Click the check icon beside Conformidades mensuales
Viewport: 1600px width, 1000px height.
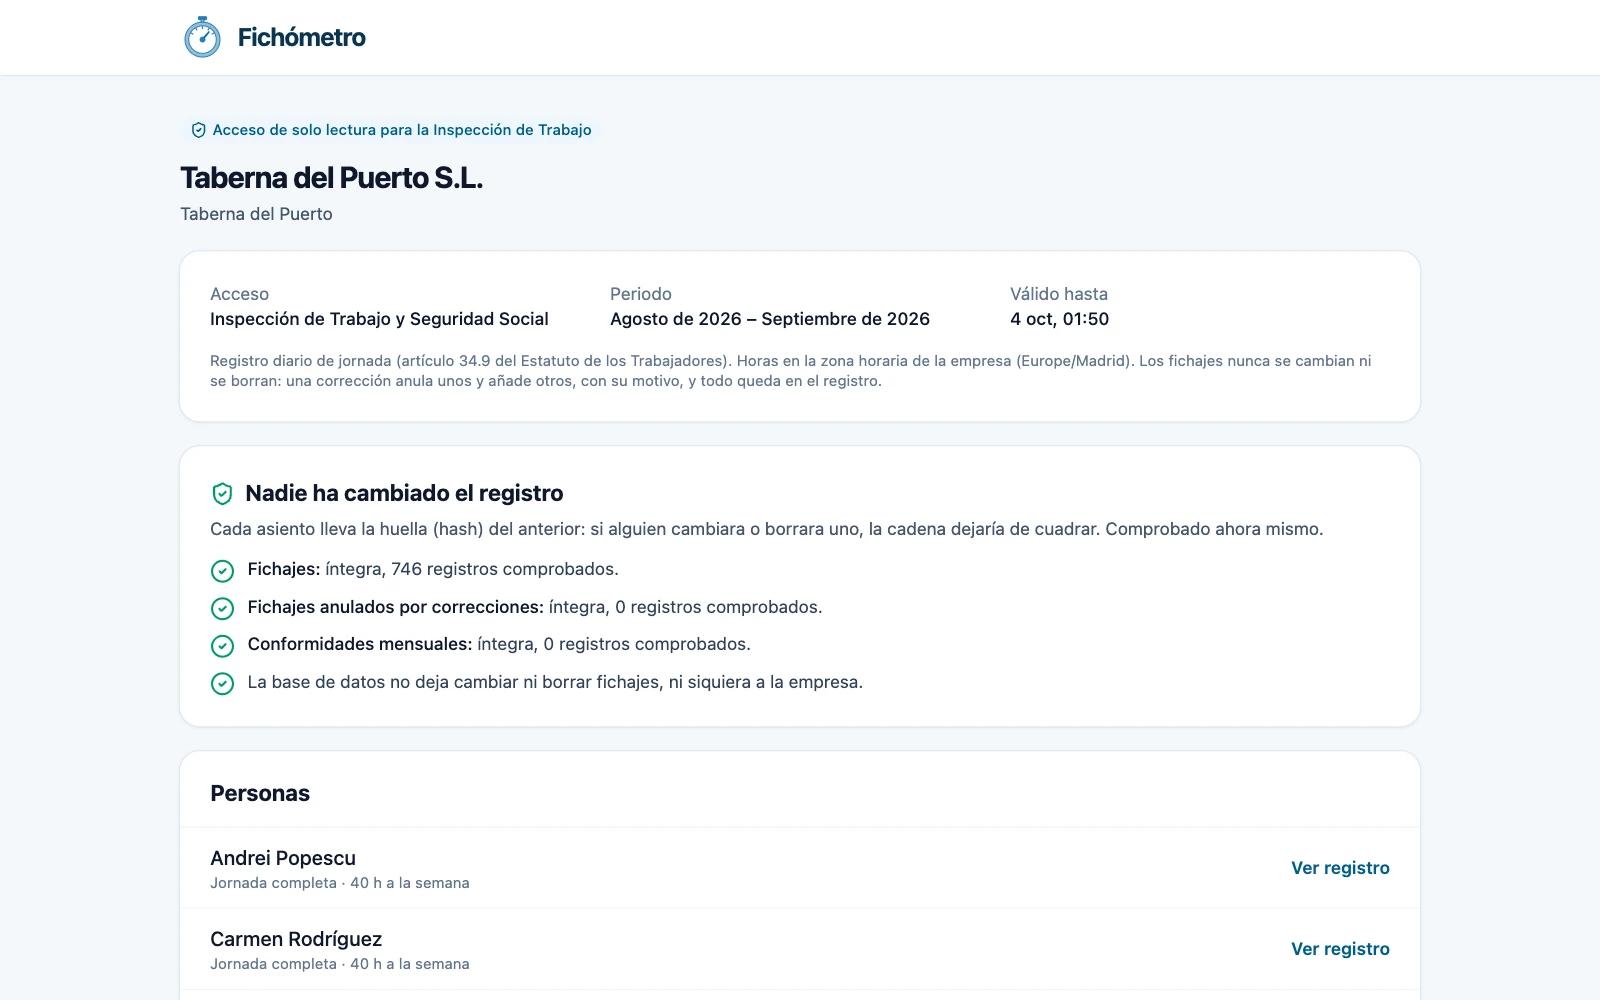tap(222, 645)
